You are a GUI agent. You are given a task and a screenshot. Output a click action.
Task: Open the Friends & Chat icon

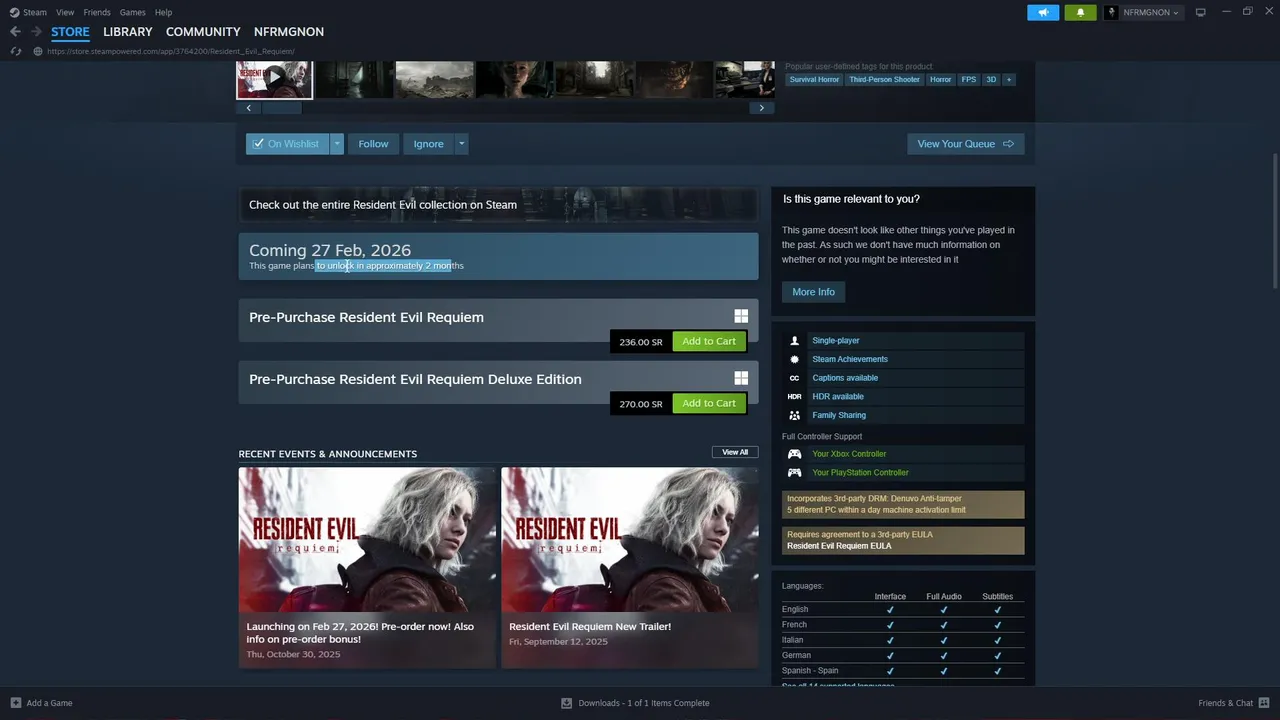(1264, 703)
